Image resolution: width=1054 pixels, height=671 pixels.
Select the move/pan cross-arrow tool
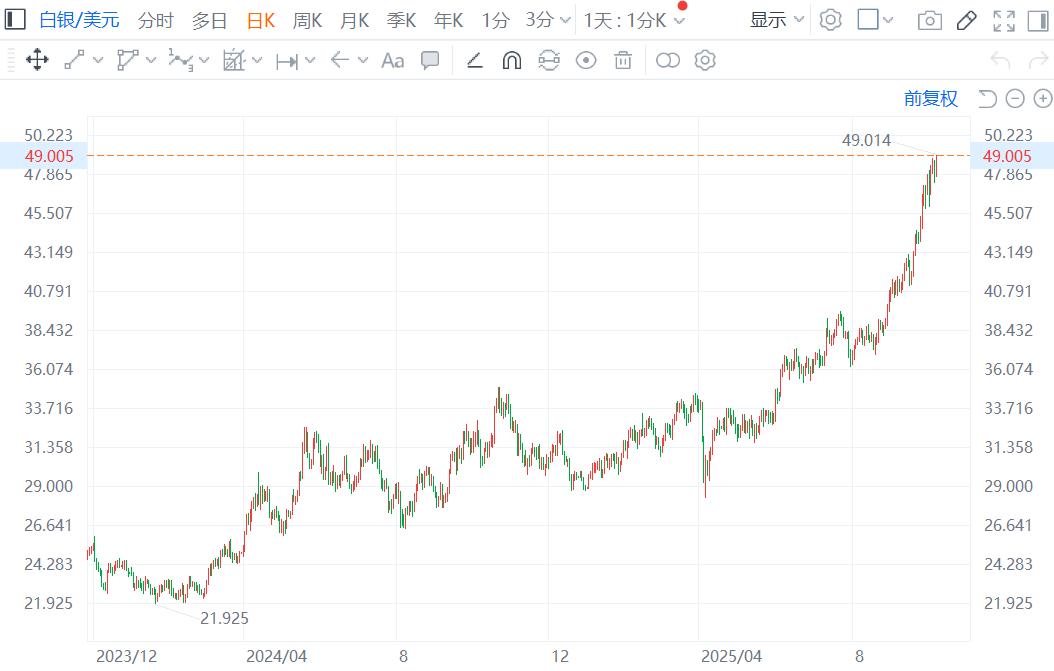37,61
